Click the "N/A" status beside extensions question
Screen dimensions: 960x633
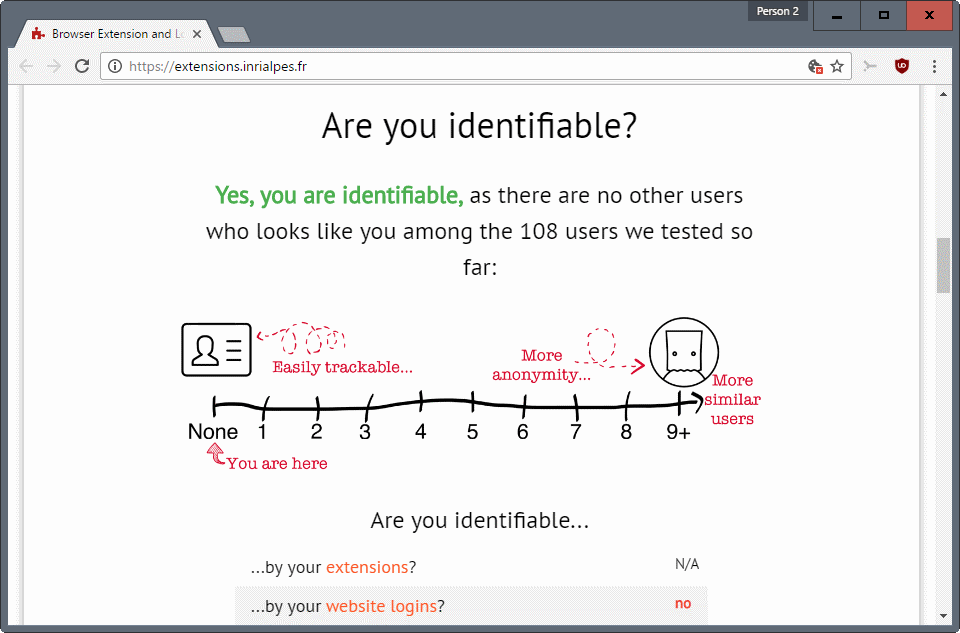(x=687, y=563)
